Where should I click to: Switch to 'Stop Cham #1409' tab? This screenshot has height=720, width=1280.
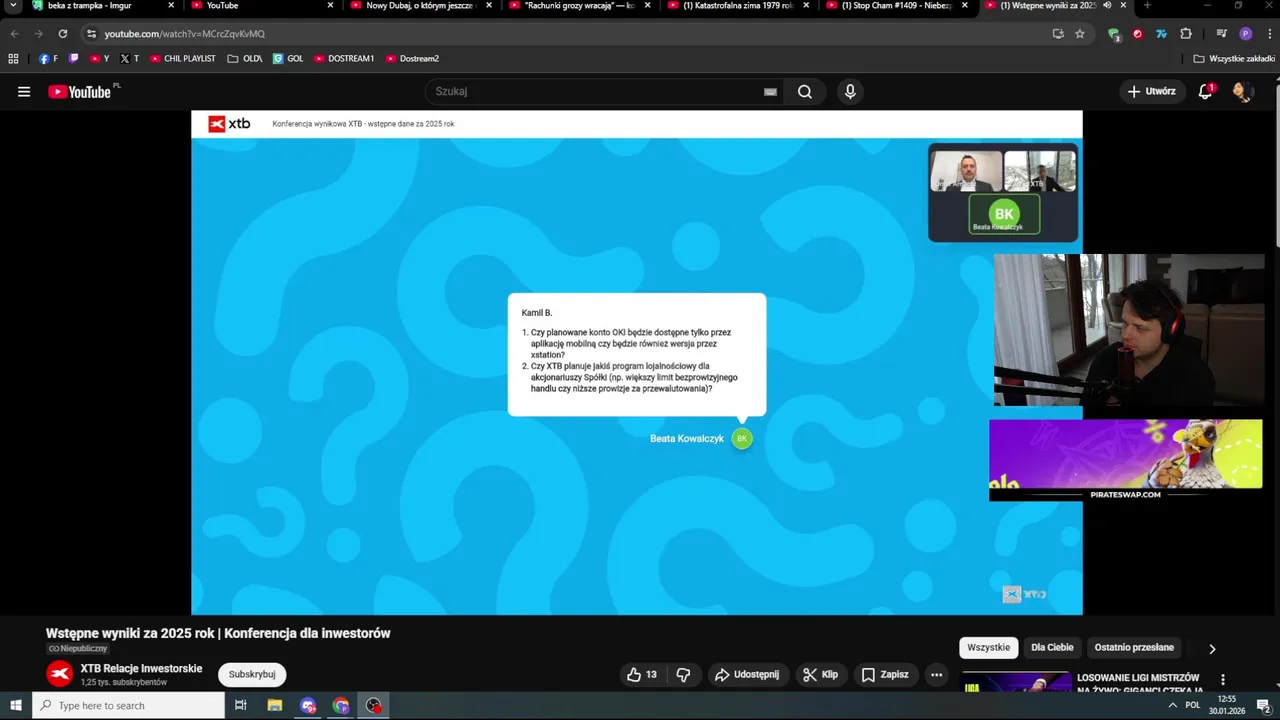pyautogui.click(x=897, y=6)
